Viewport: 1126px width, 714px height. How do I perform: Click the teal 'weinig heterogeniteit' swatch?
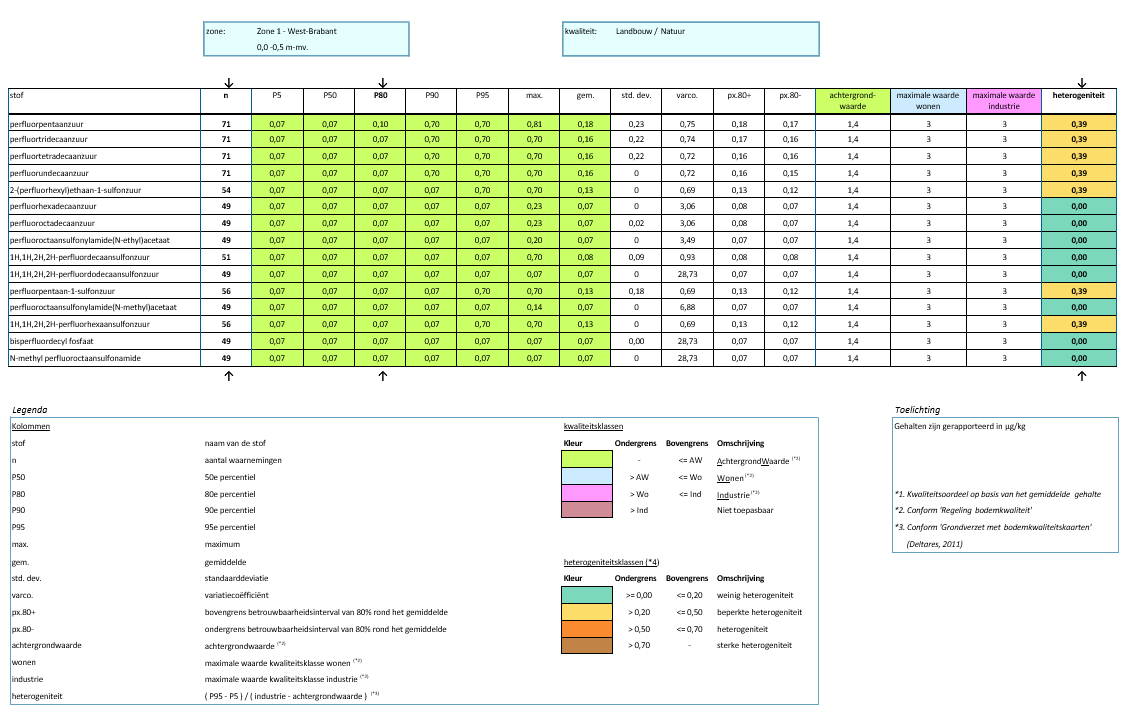(587, 595)
